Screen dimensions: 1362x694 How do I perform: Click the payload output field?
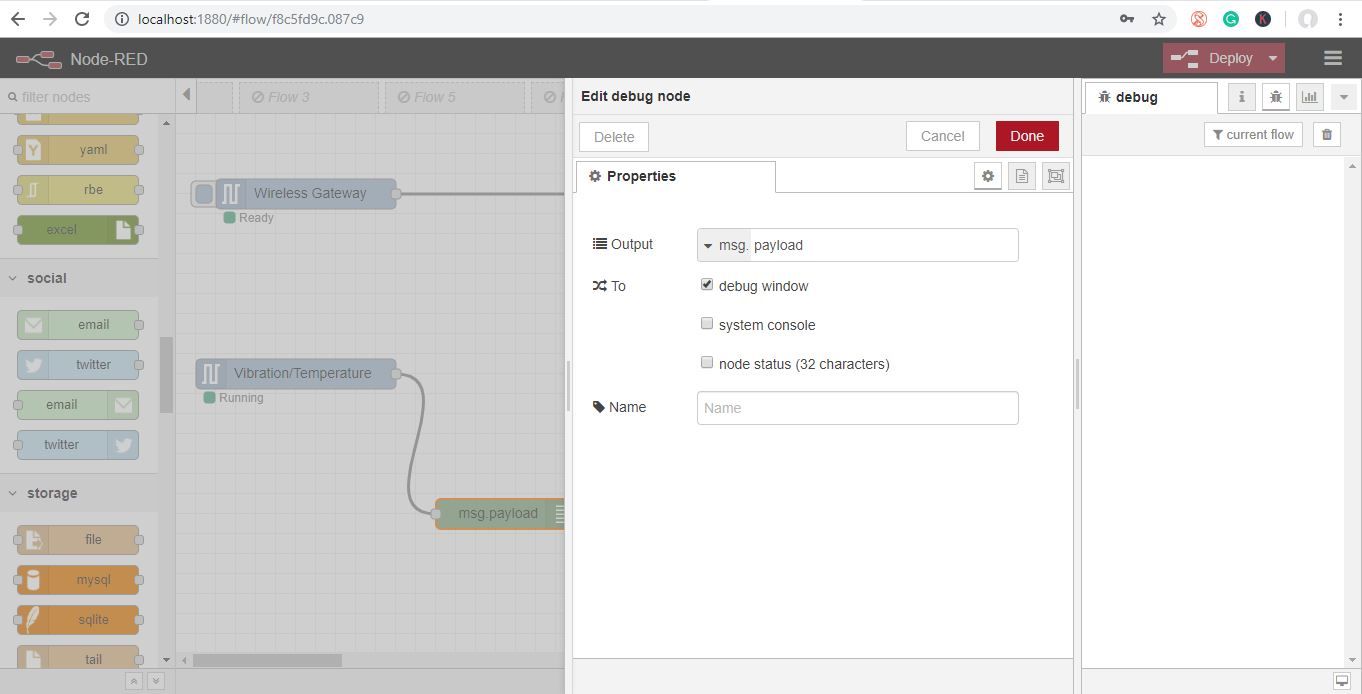pyautogui.click(x=884, y=245)
